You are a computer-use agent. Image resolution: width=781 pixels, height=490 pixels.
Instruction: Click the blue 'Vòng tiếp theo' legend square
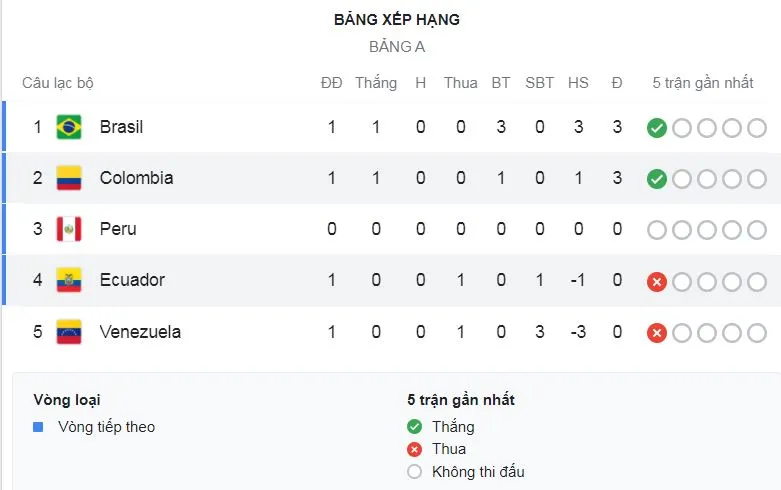pos(38,427)
